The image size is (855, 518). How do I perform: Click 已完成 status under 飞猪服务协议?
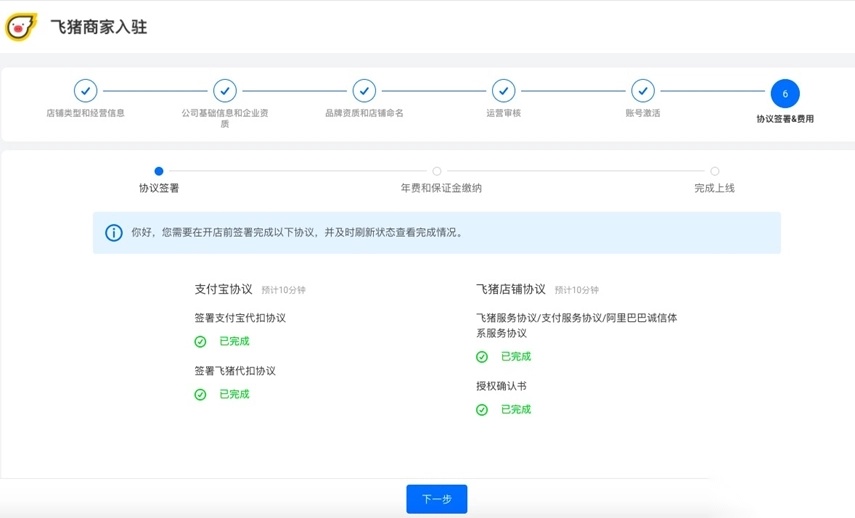(516, 357)
